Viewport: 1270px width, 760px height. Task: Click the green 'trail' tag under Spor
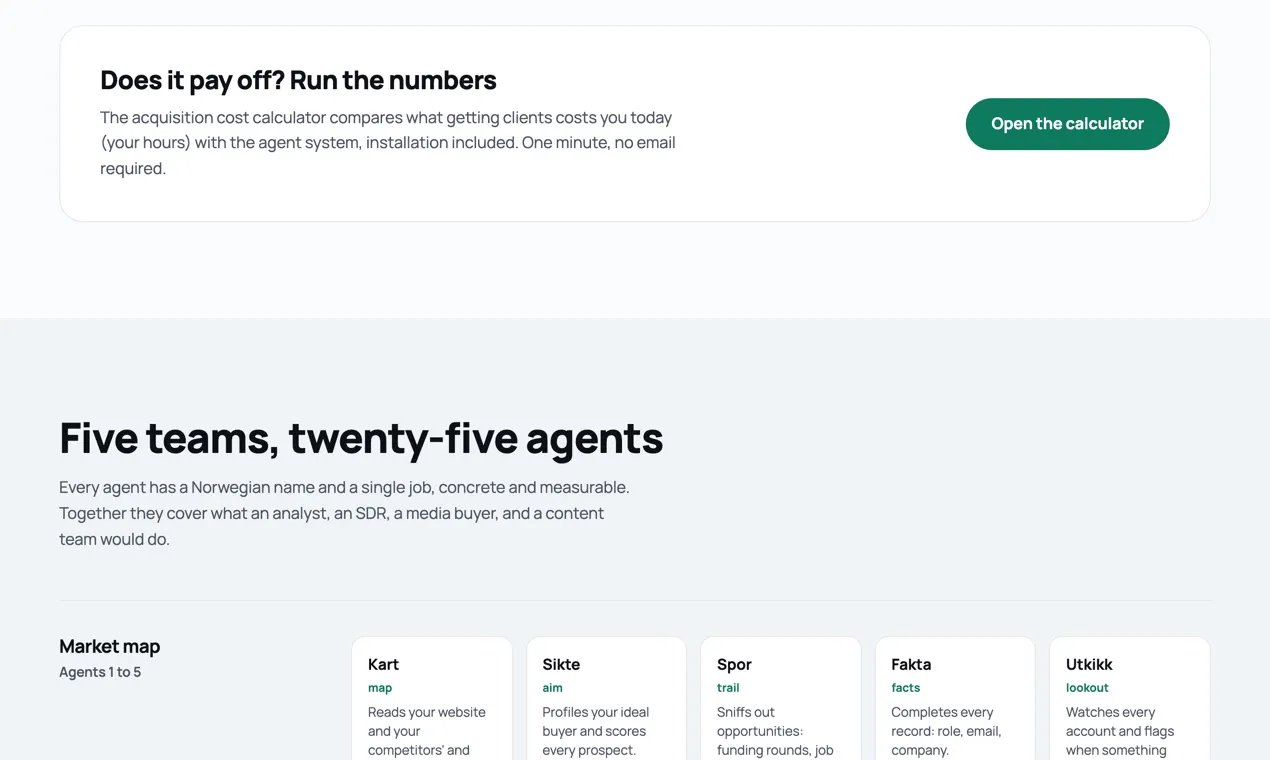tap(728, 688)
